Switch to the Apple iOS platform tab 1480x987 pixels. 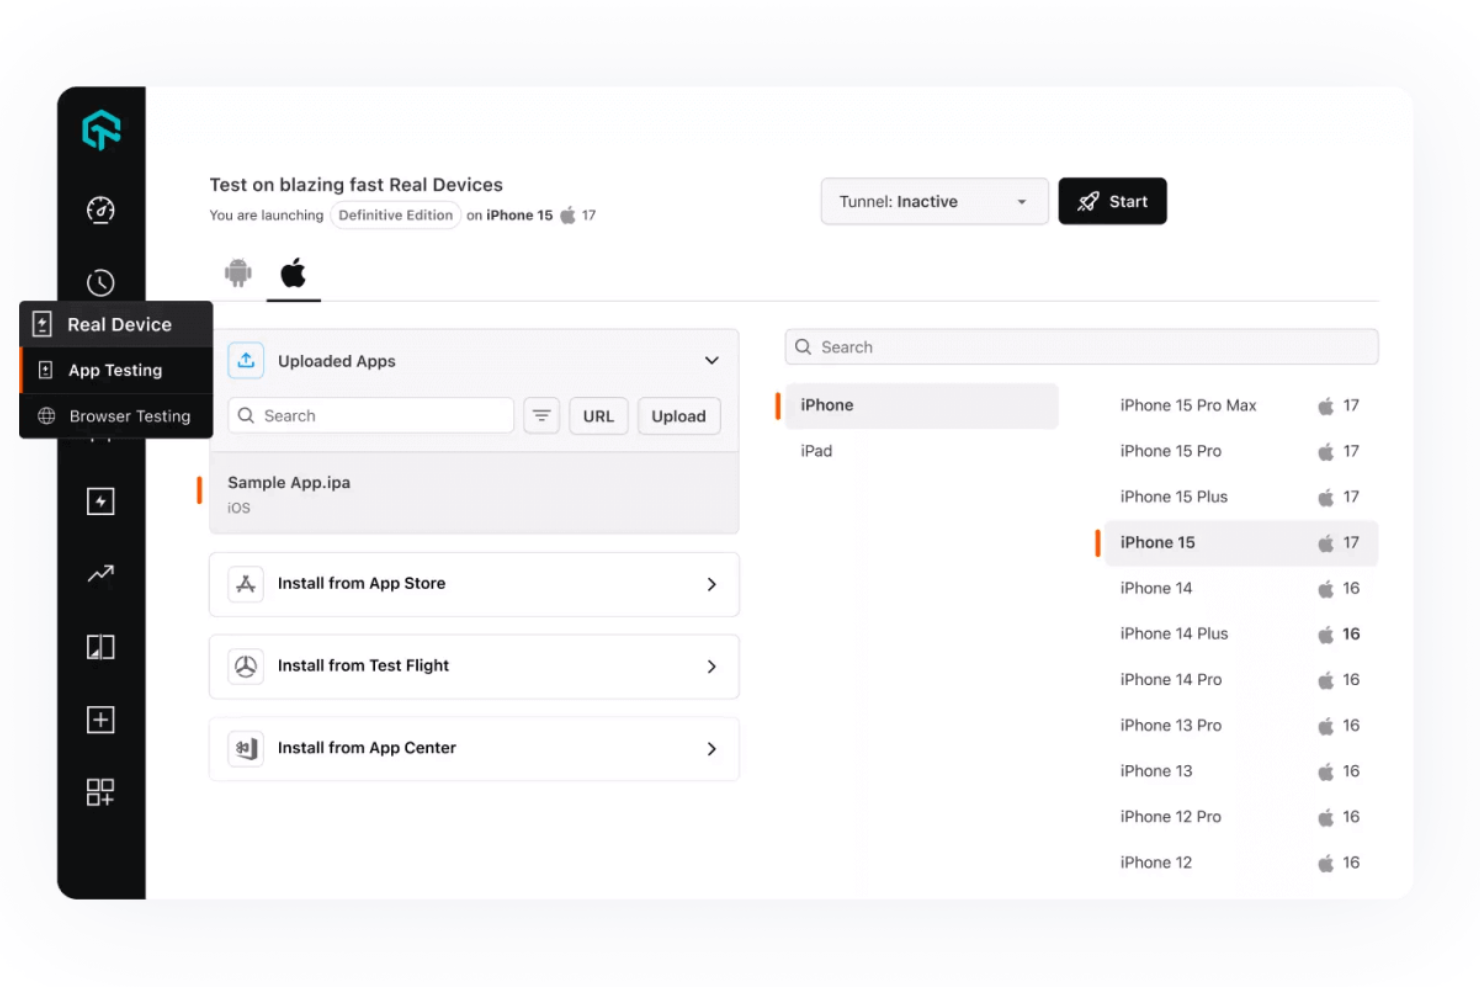293,272
